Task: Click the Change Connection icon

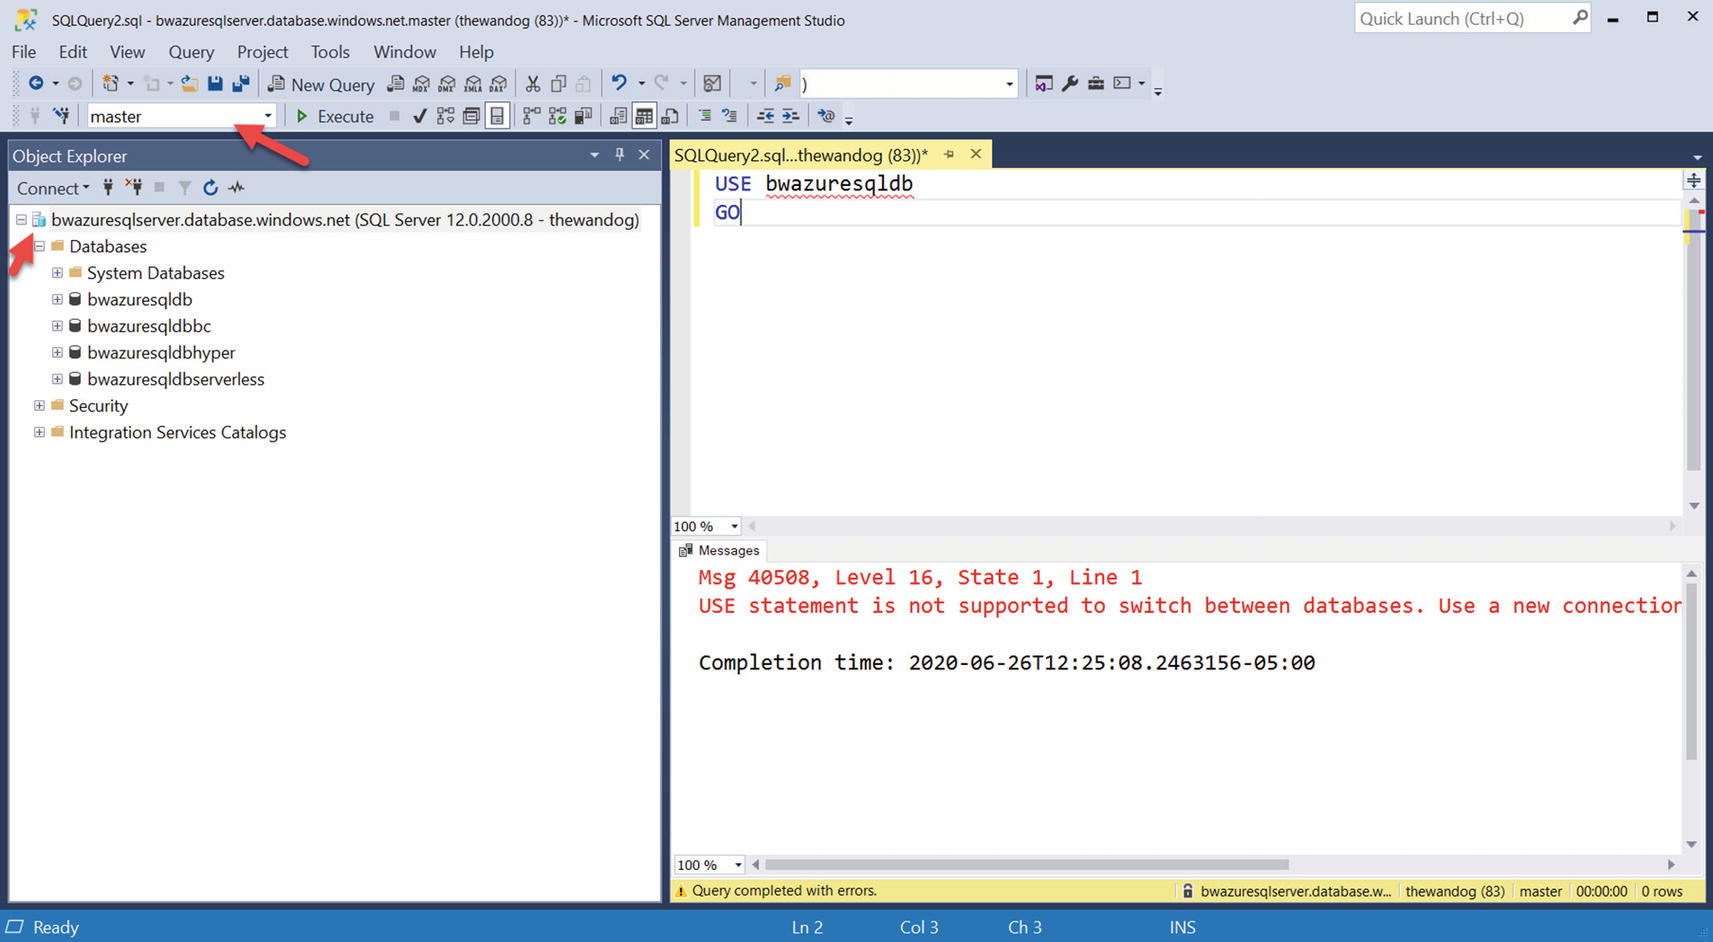Action: [x=62, y=116]
